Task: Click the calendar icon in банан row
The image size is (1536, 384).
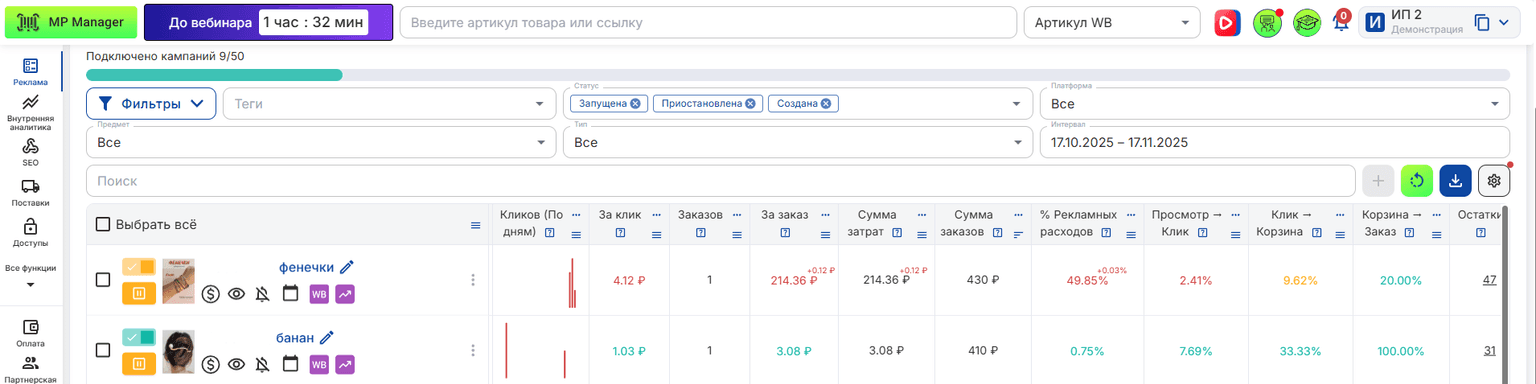Action: pyautogui.click(x=291, y=365)
